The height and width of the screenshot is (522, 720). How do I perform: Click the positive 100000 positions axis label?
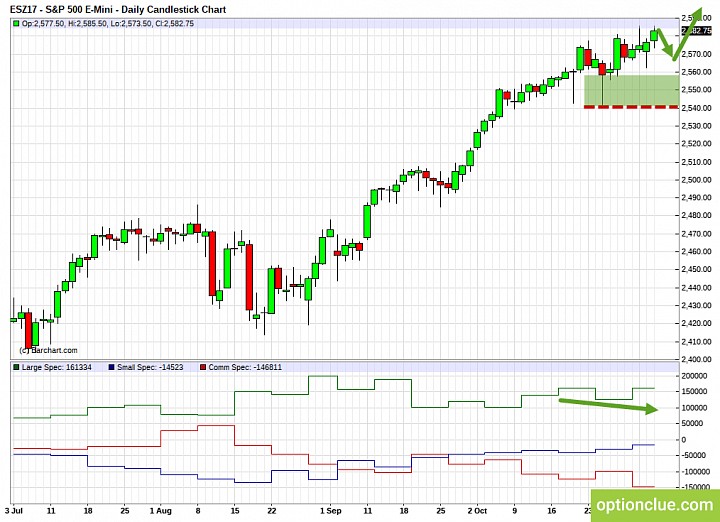point(692,408)
